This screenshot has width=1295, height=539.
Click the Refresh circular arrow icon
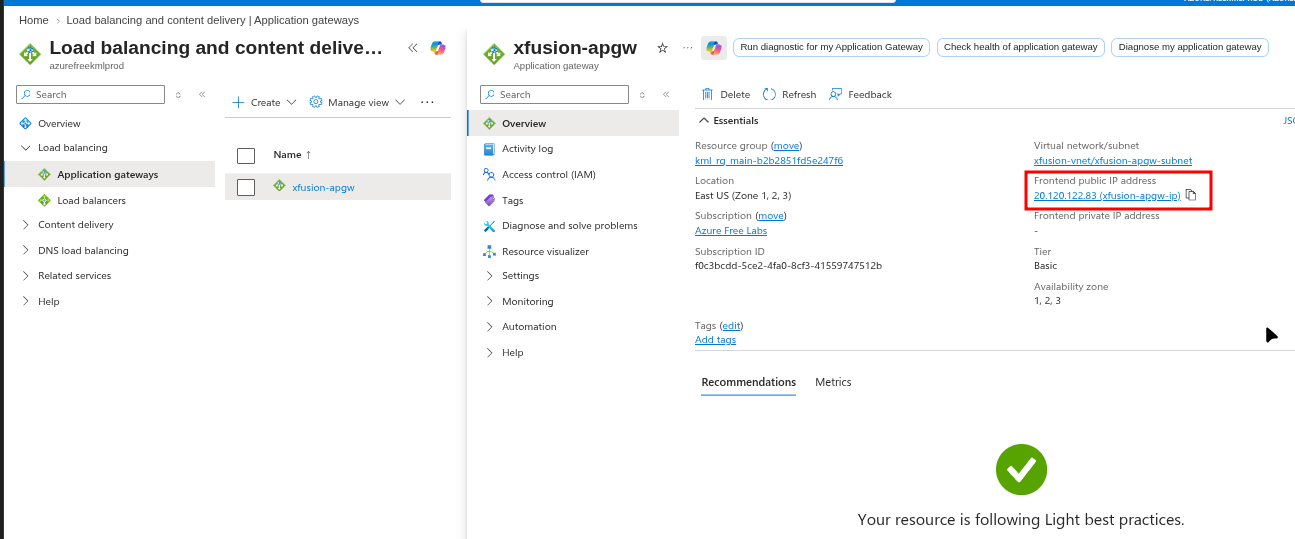tap(769, 94)
